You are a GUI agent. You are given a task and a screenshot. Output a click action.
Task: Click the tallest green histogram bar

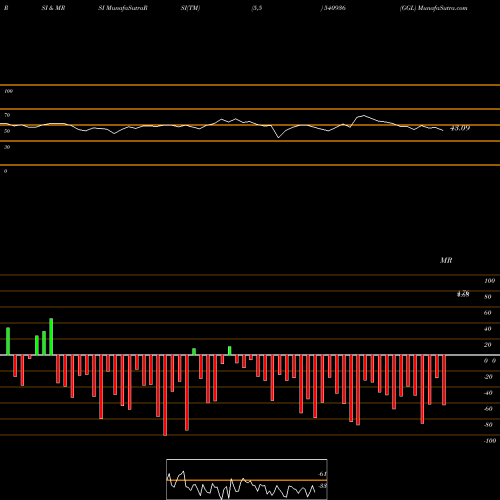(x=51, y=337)
